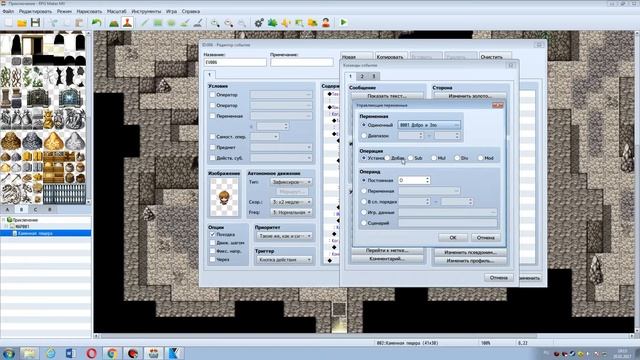Select the Диапазон radio button
This screenshot has width=640, height=360.
tap(364, 136)
